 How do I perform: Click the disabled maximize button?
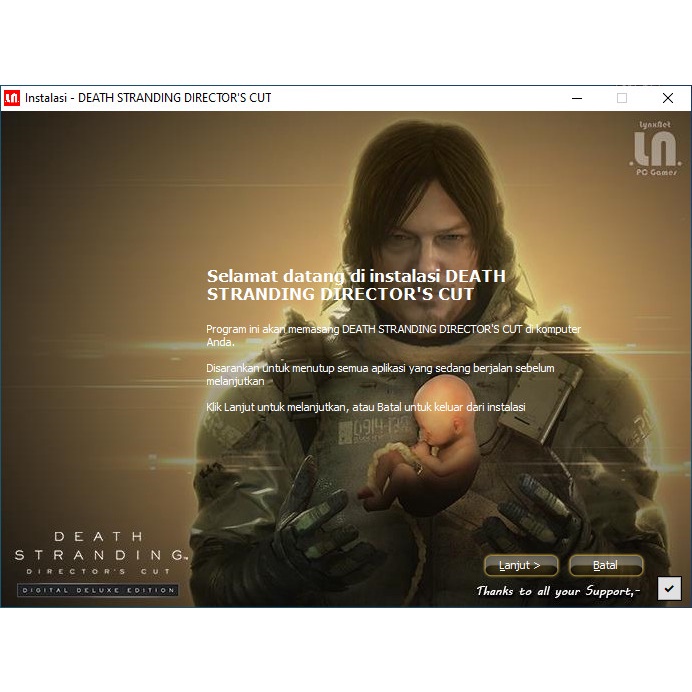(x=622, y=98)
